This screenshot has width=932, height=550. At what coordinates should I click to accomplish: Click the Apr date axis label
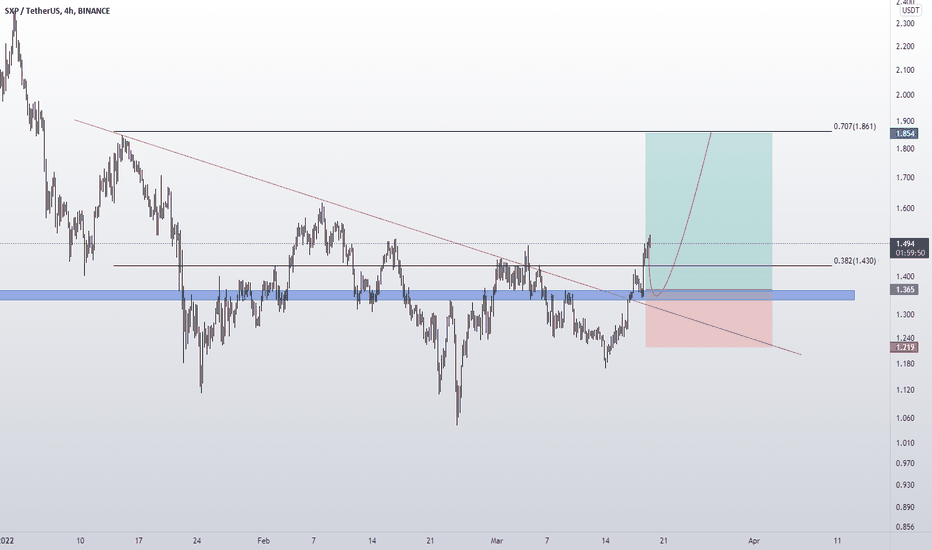(754, 541)
